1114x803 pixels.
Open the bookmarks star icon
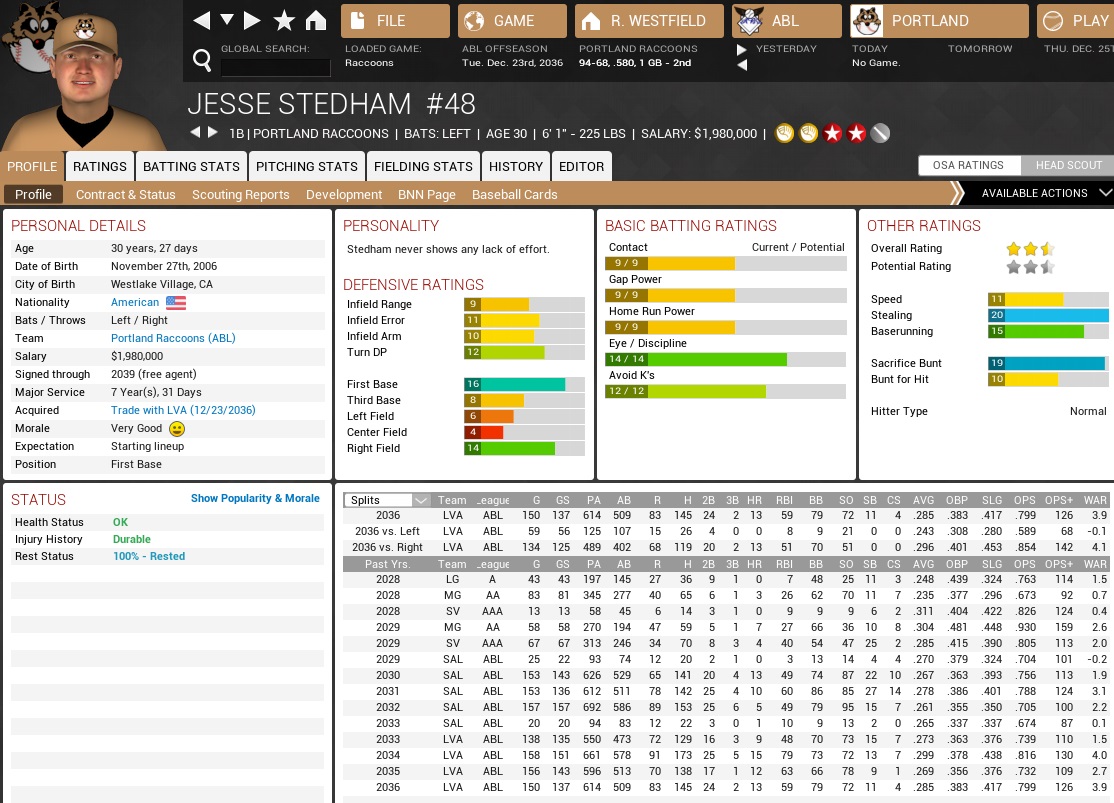click(x=284, y=20)
